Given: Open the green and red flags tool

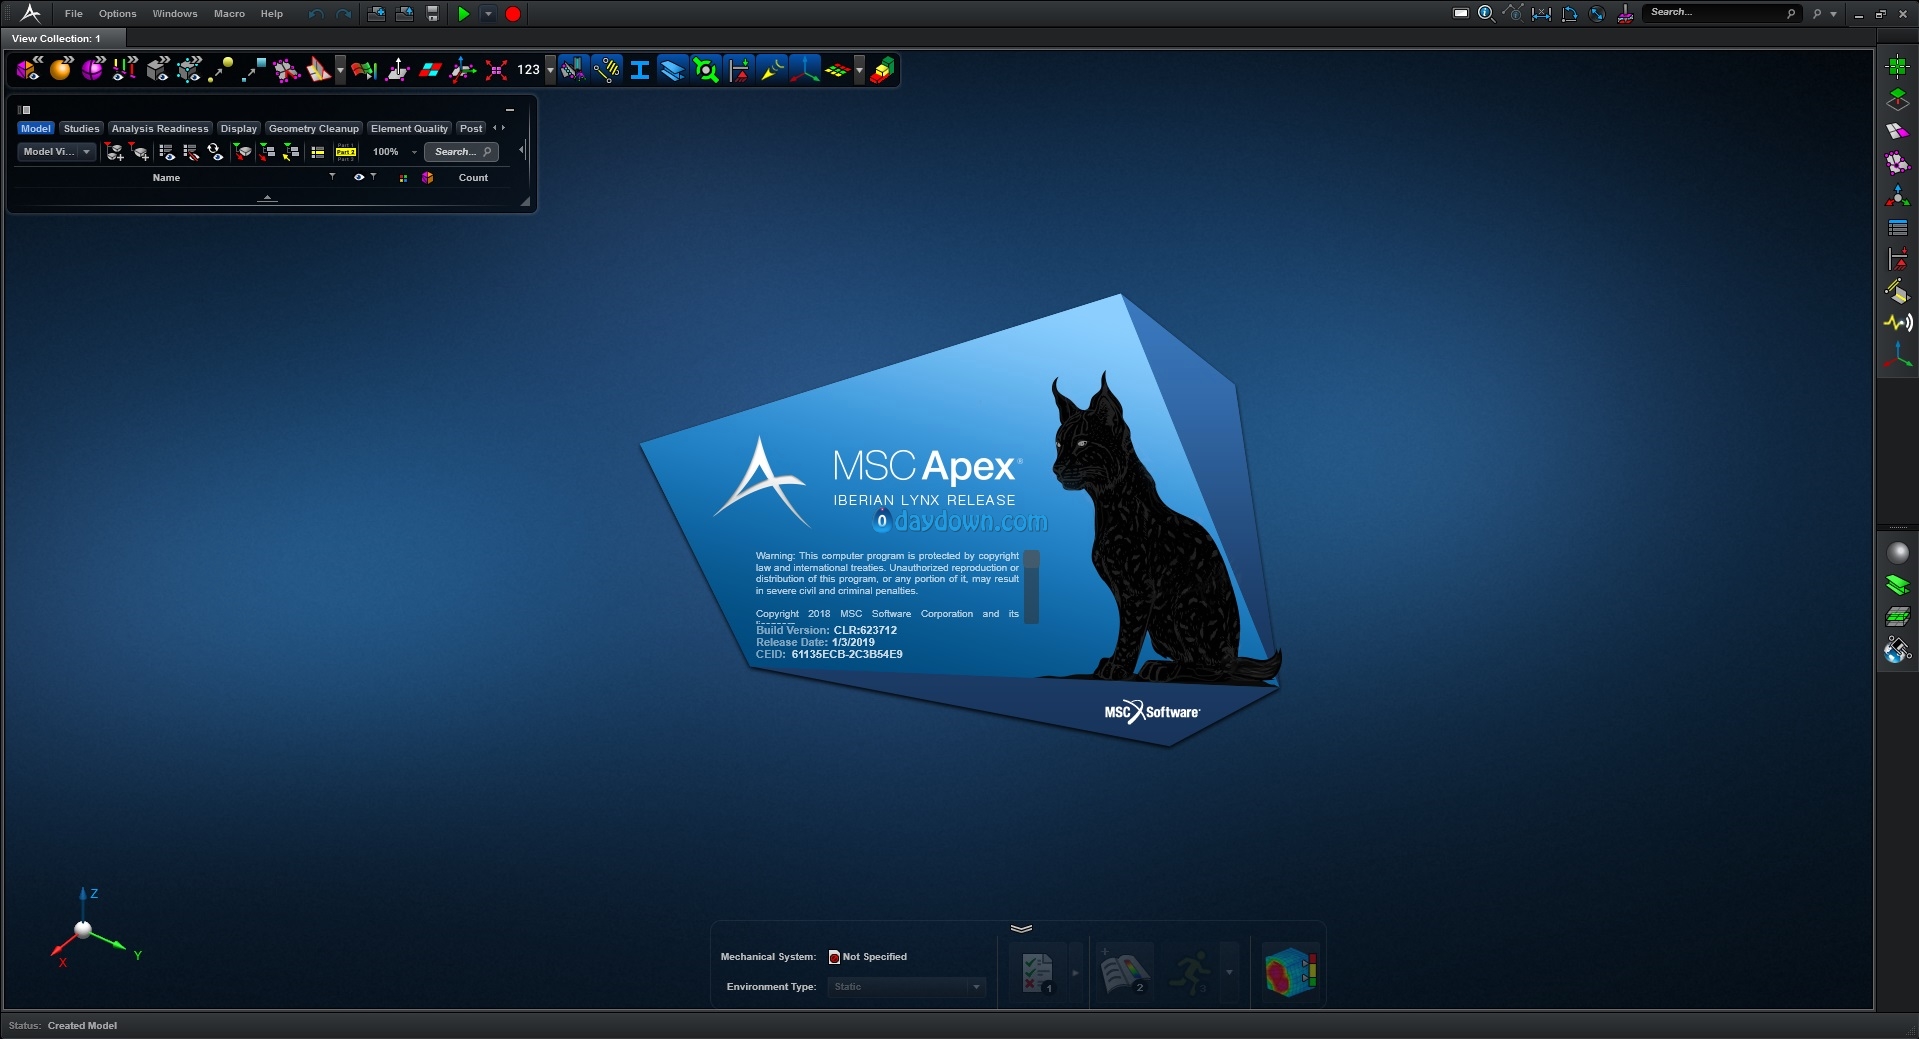Looking at the screenshot, I should [364, 69].
